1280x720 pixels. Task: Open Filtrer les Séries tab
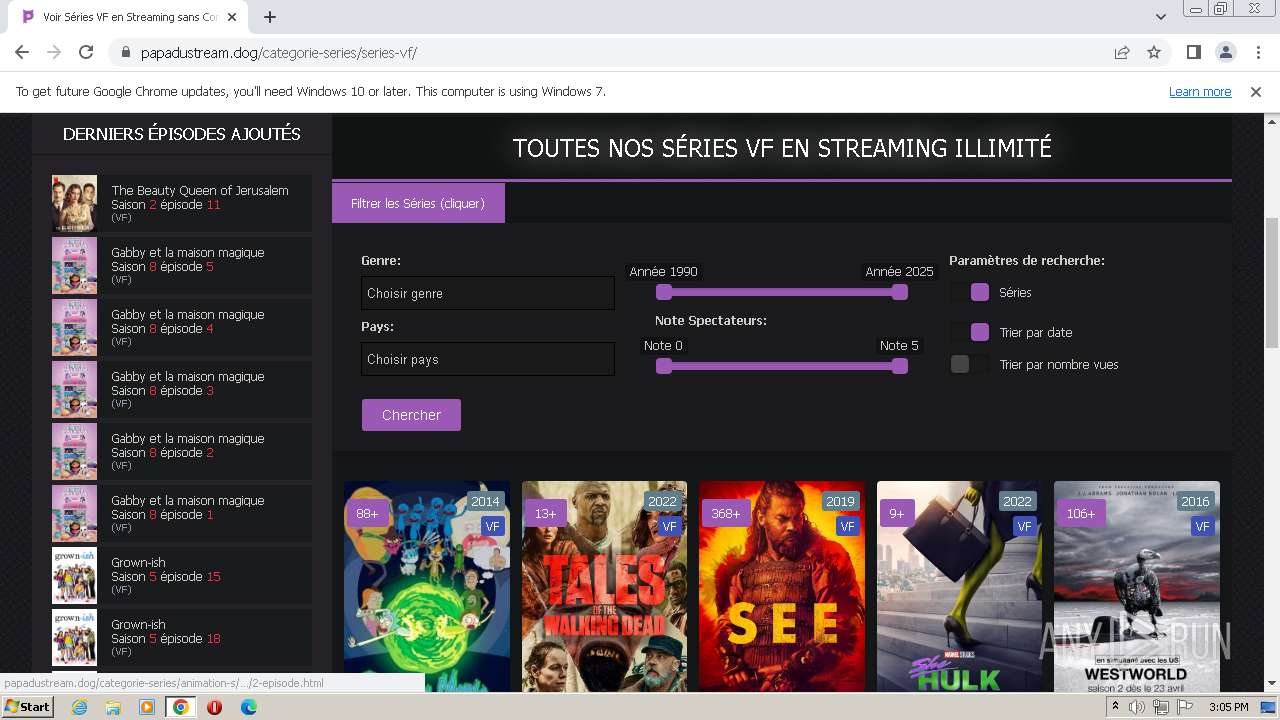[x=418, y=203]
